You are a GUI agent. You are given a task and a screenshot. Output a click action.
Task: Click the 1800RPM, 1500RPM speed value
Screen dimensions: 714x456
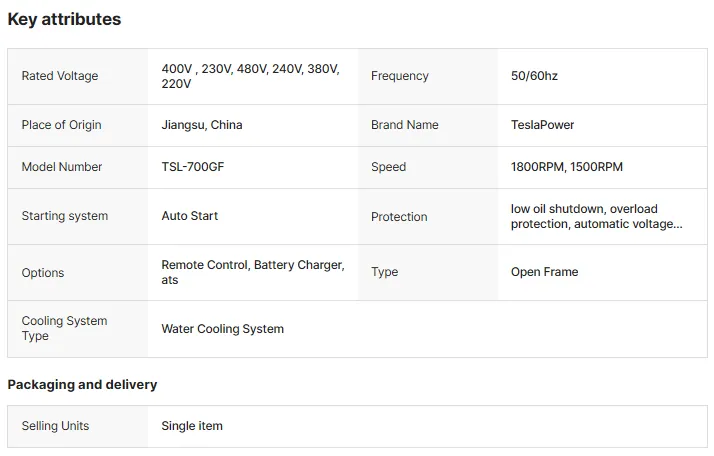click(x=566, y=167)
